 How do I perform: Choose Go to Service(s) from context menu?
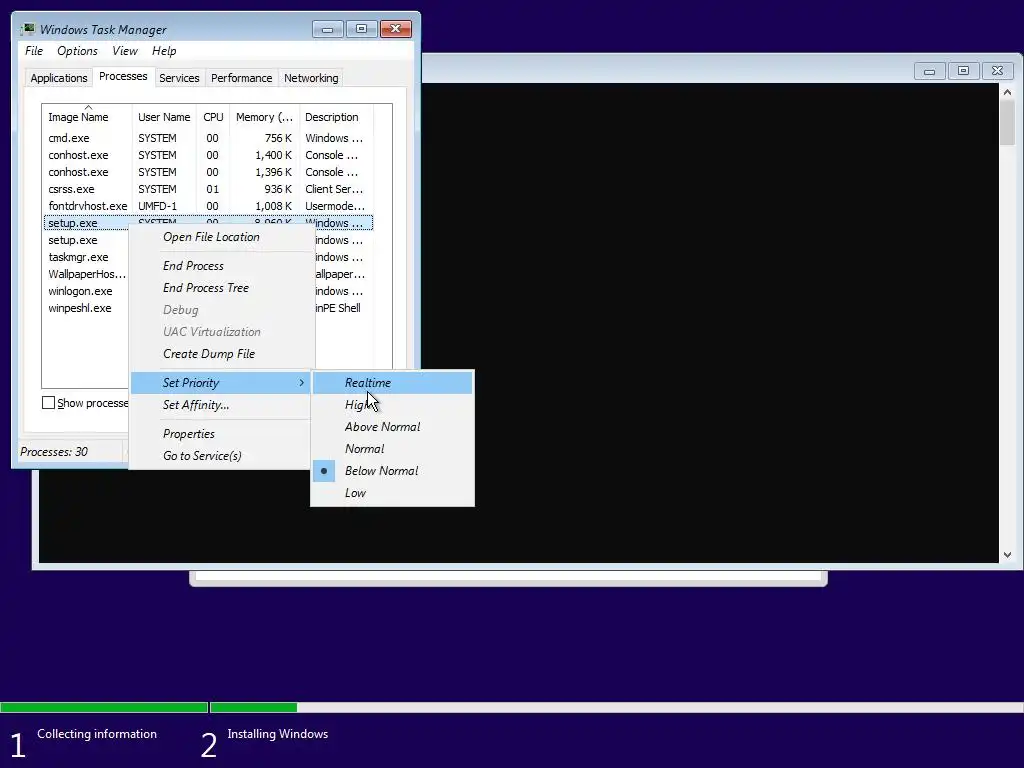tap(221, 456)
